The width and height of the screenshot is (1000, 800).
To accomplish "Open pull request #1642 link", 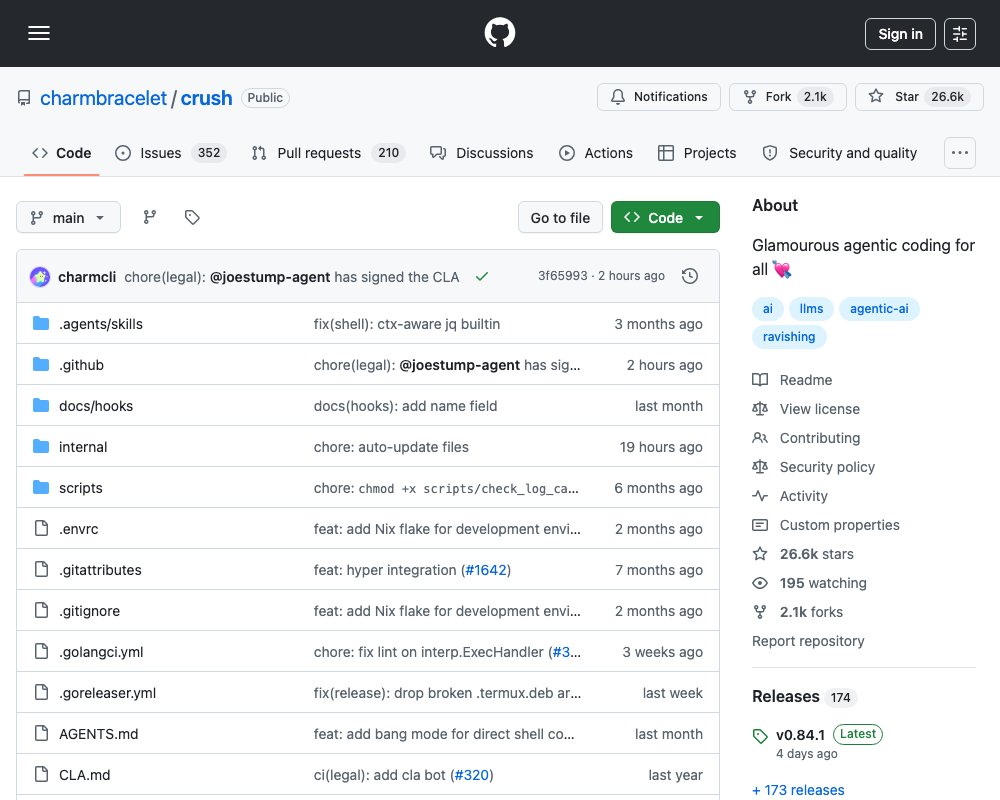I will click(486, 570).
